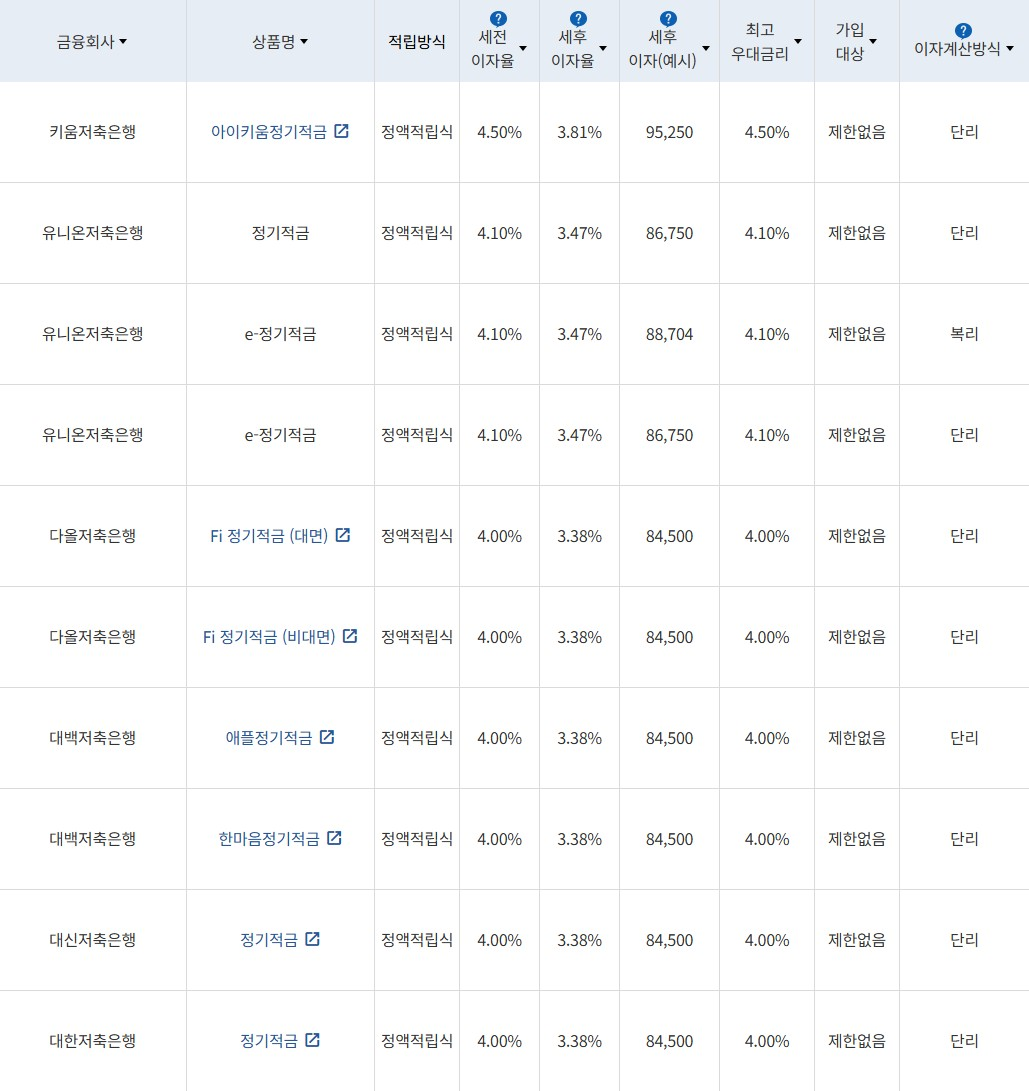Click the help icon beside 세전이자율 header
Screen dimensions: 1029x1091
498,17
